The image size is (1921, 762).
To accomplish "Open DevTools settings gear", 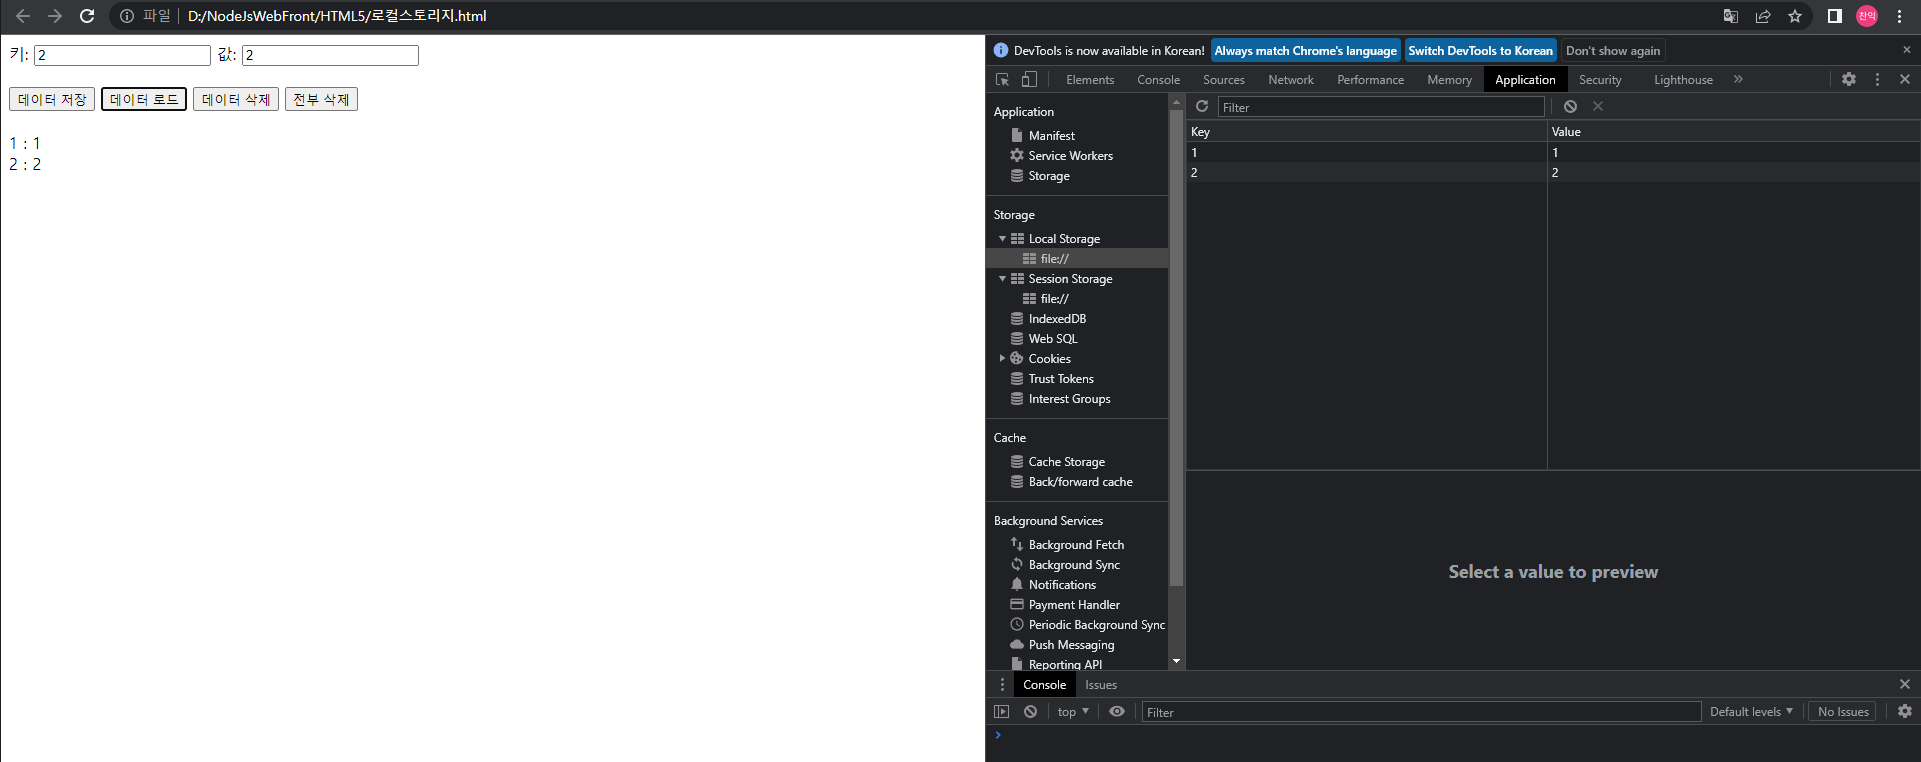I will (1849, 79).
